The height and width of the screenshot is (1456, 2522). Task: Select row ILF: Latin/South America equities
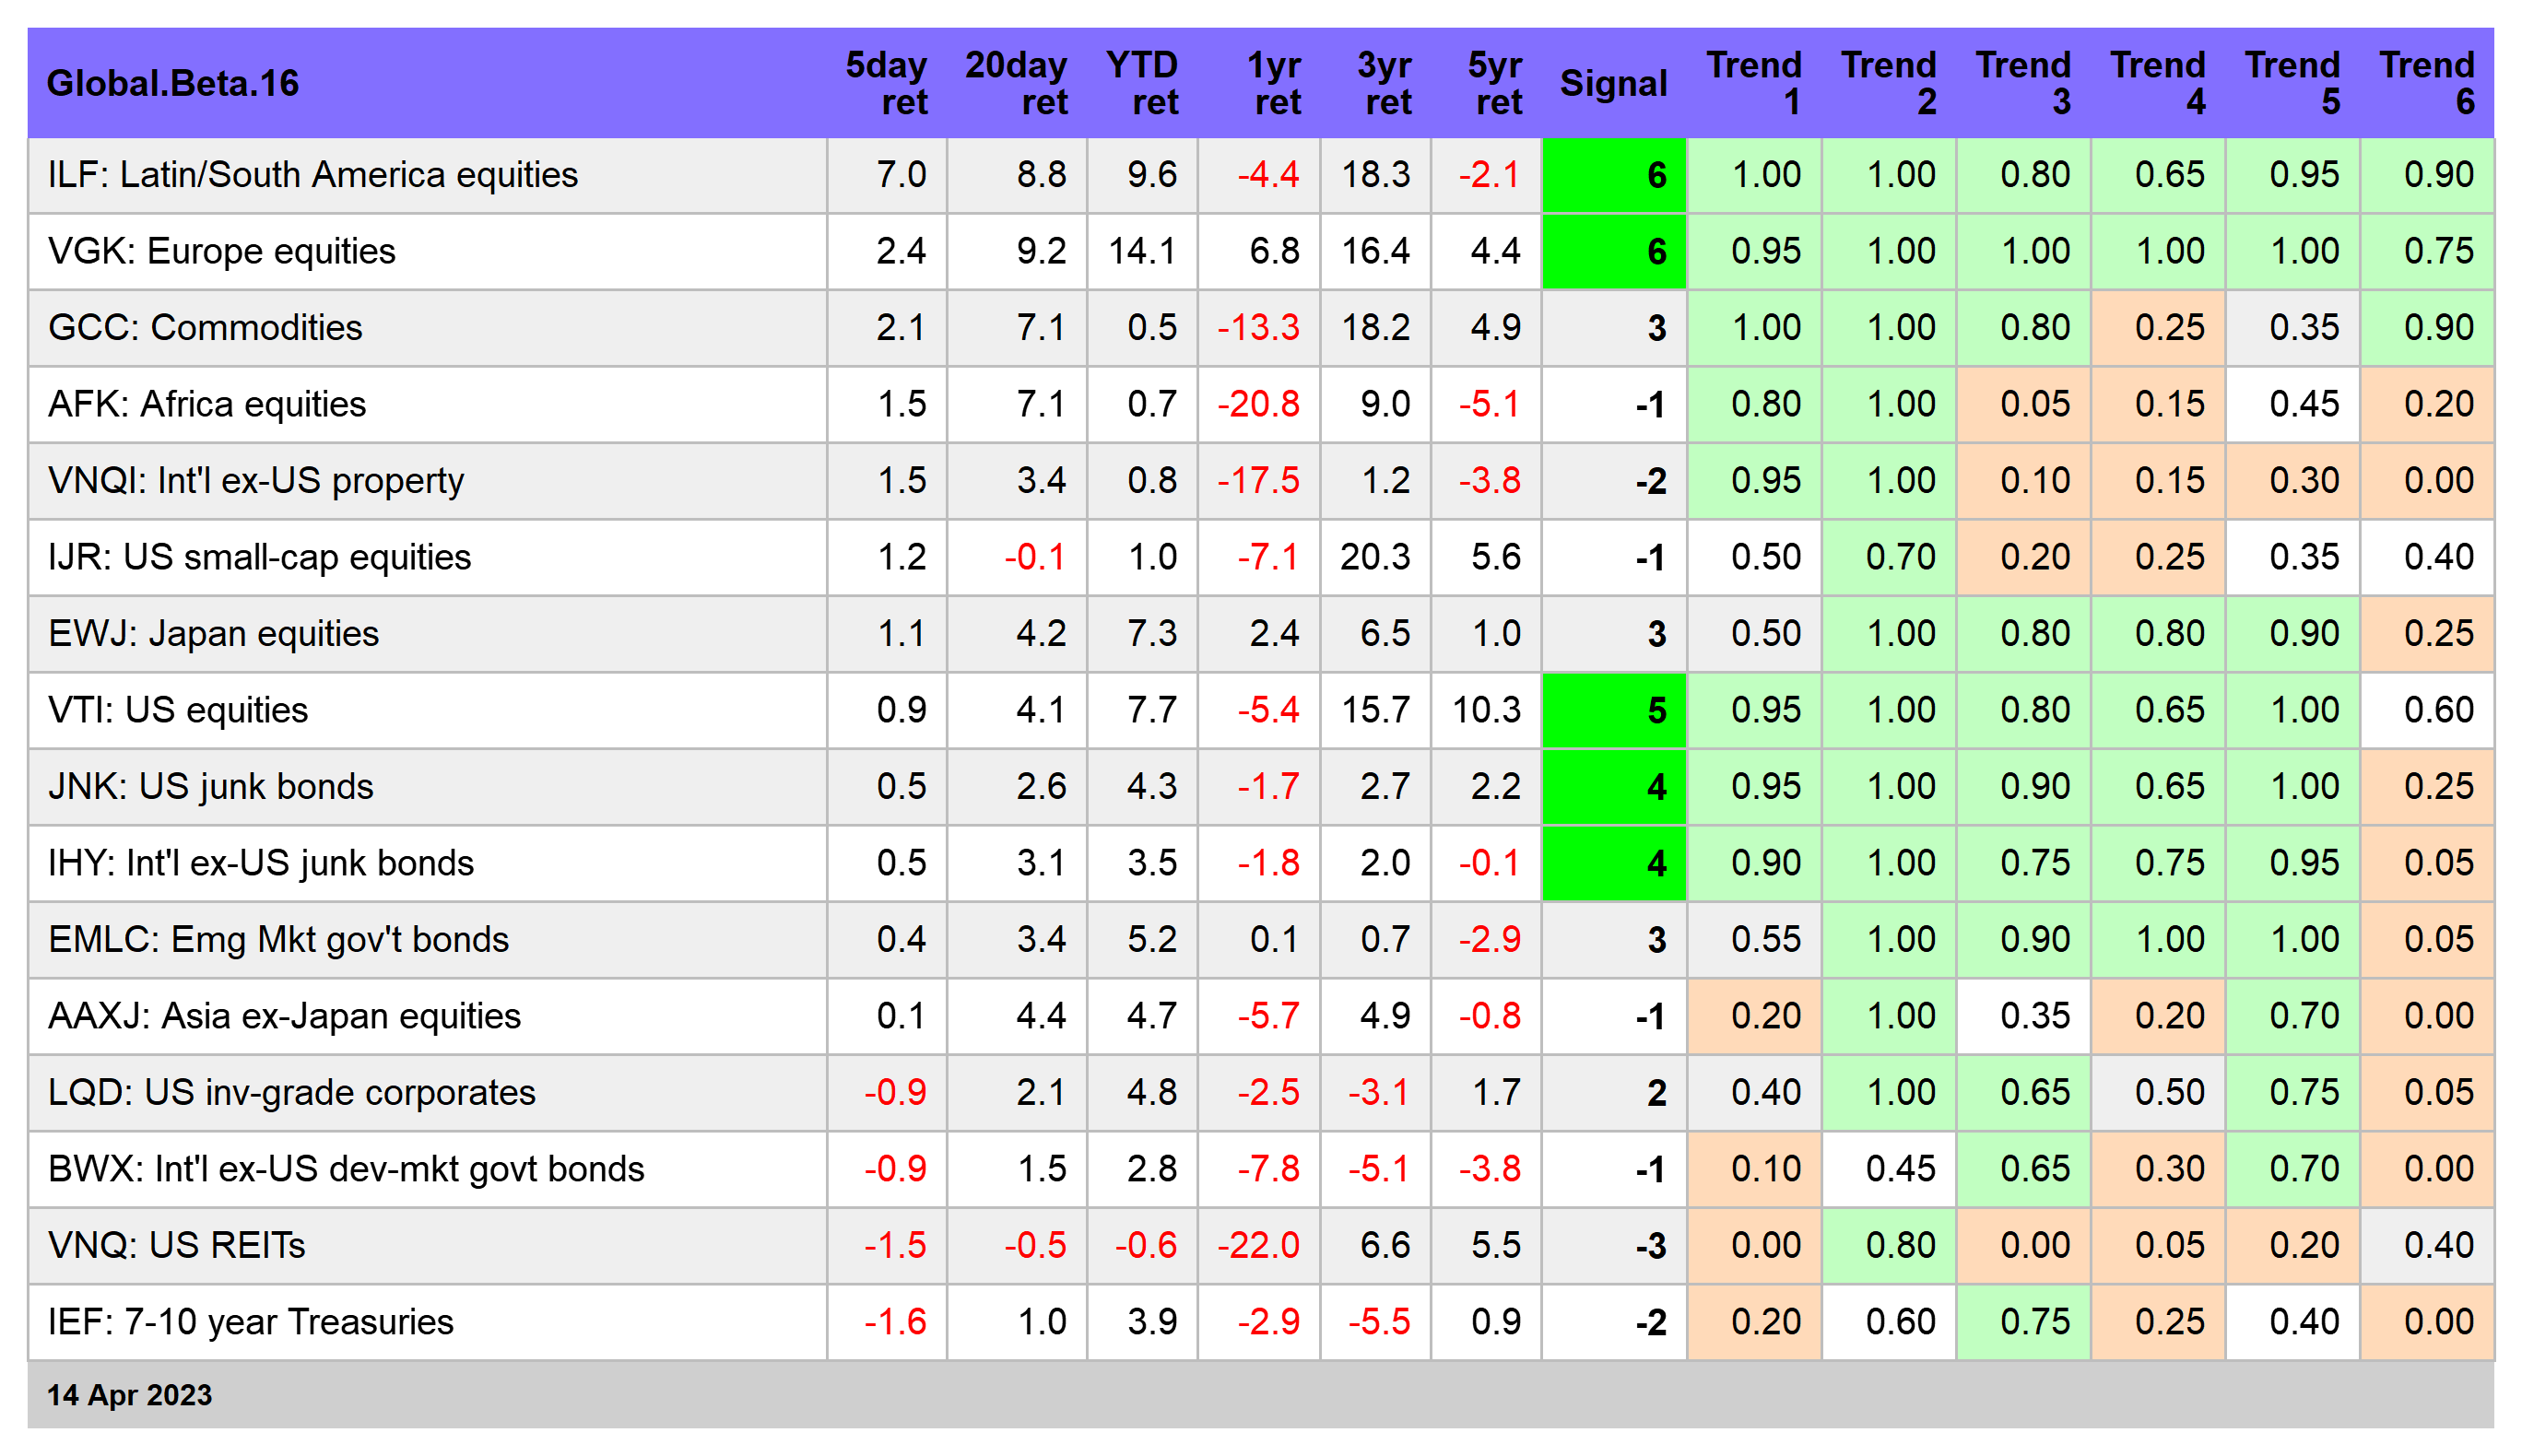(1261, 175)
